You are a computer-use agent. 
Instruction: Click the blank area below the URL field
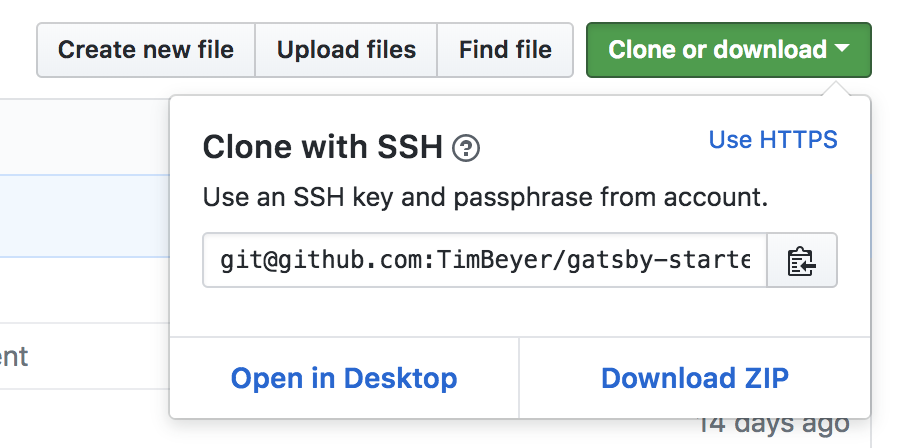(x=519, y=311)
